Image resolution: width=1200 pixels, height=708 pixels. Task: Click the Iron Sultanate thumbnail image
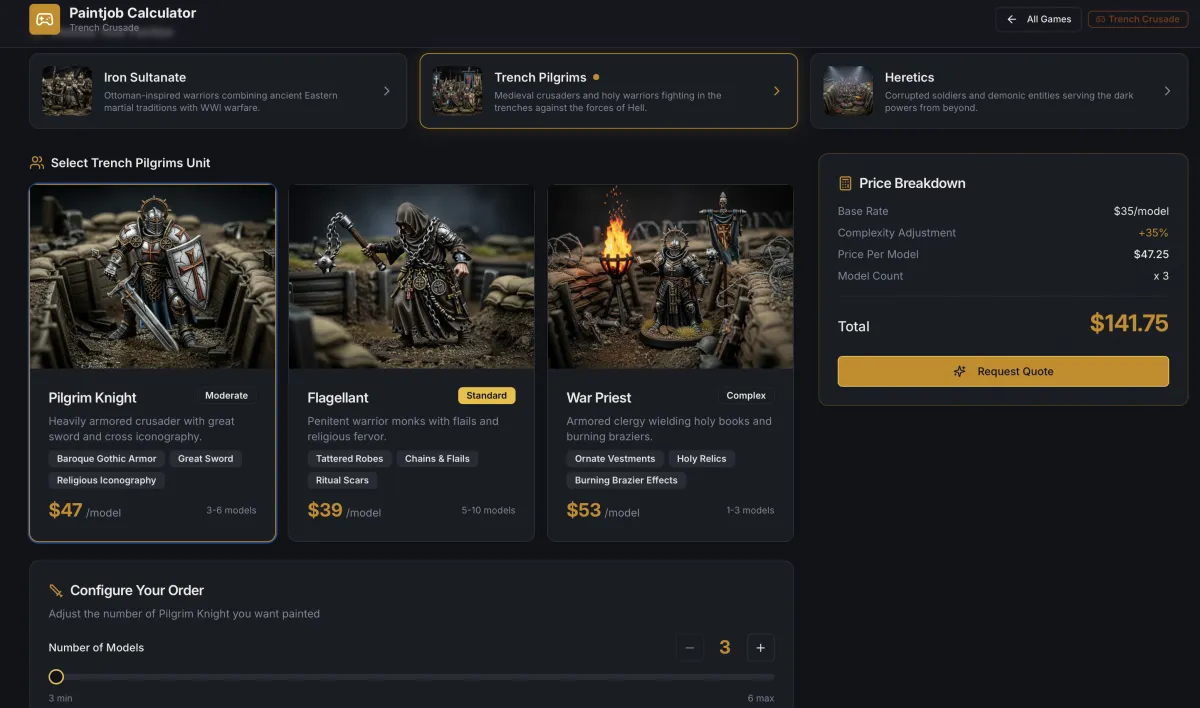[67, 91]
